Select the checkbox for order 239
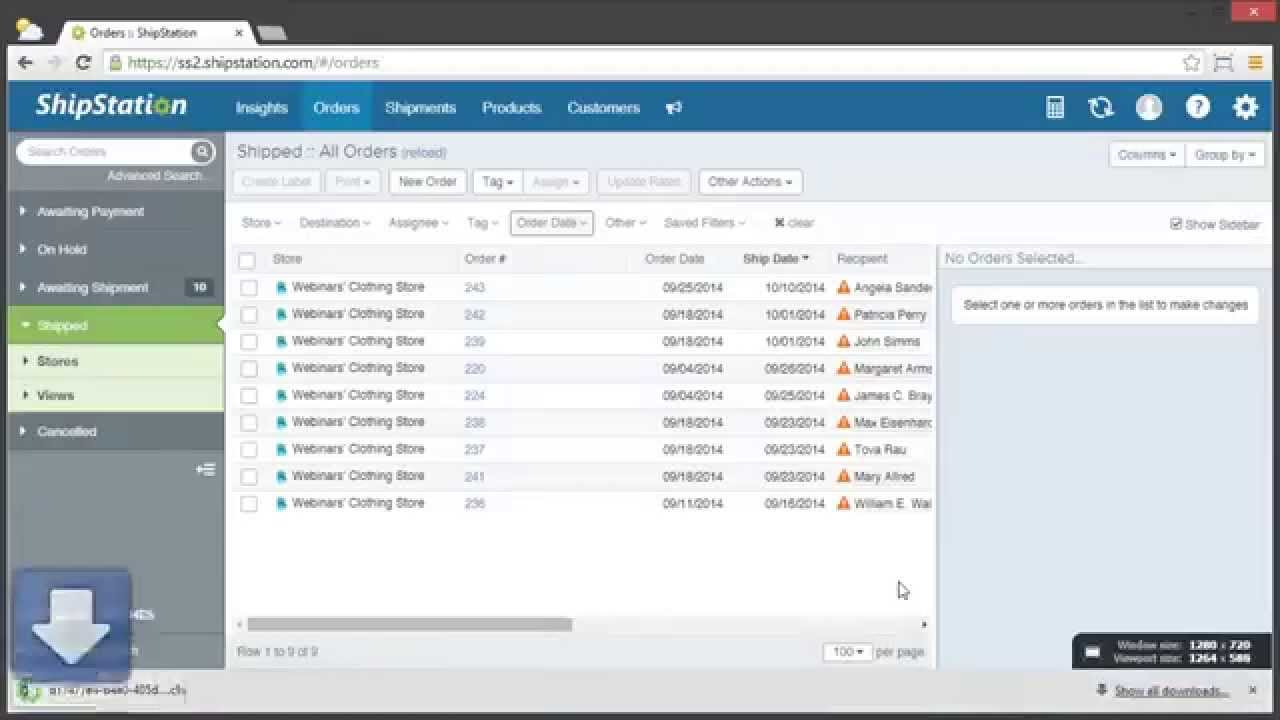 coord(248,342)
